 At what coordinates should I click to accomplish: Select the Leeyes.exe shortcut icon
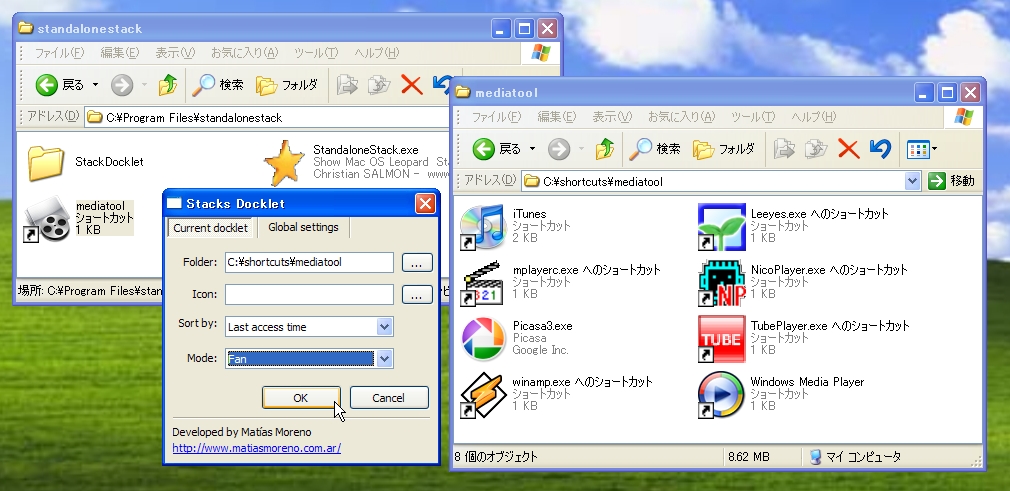(x=721, y=227)
